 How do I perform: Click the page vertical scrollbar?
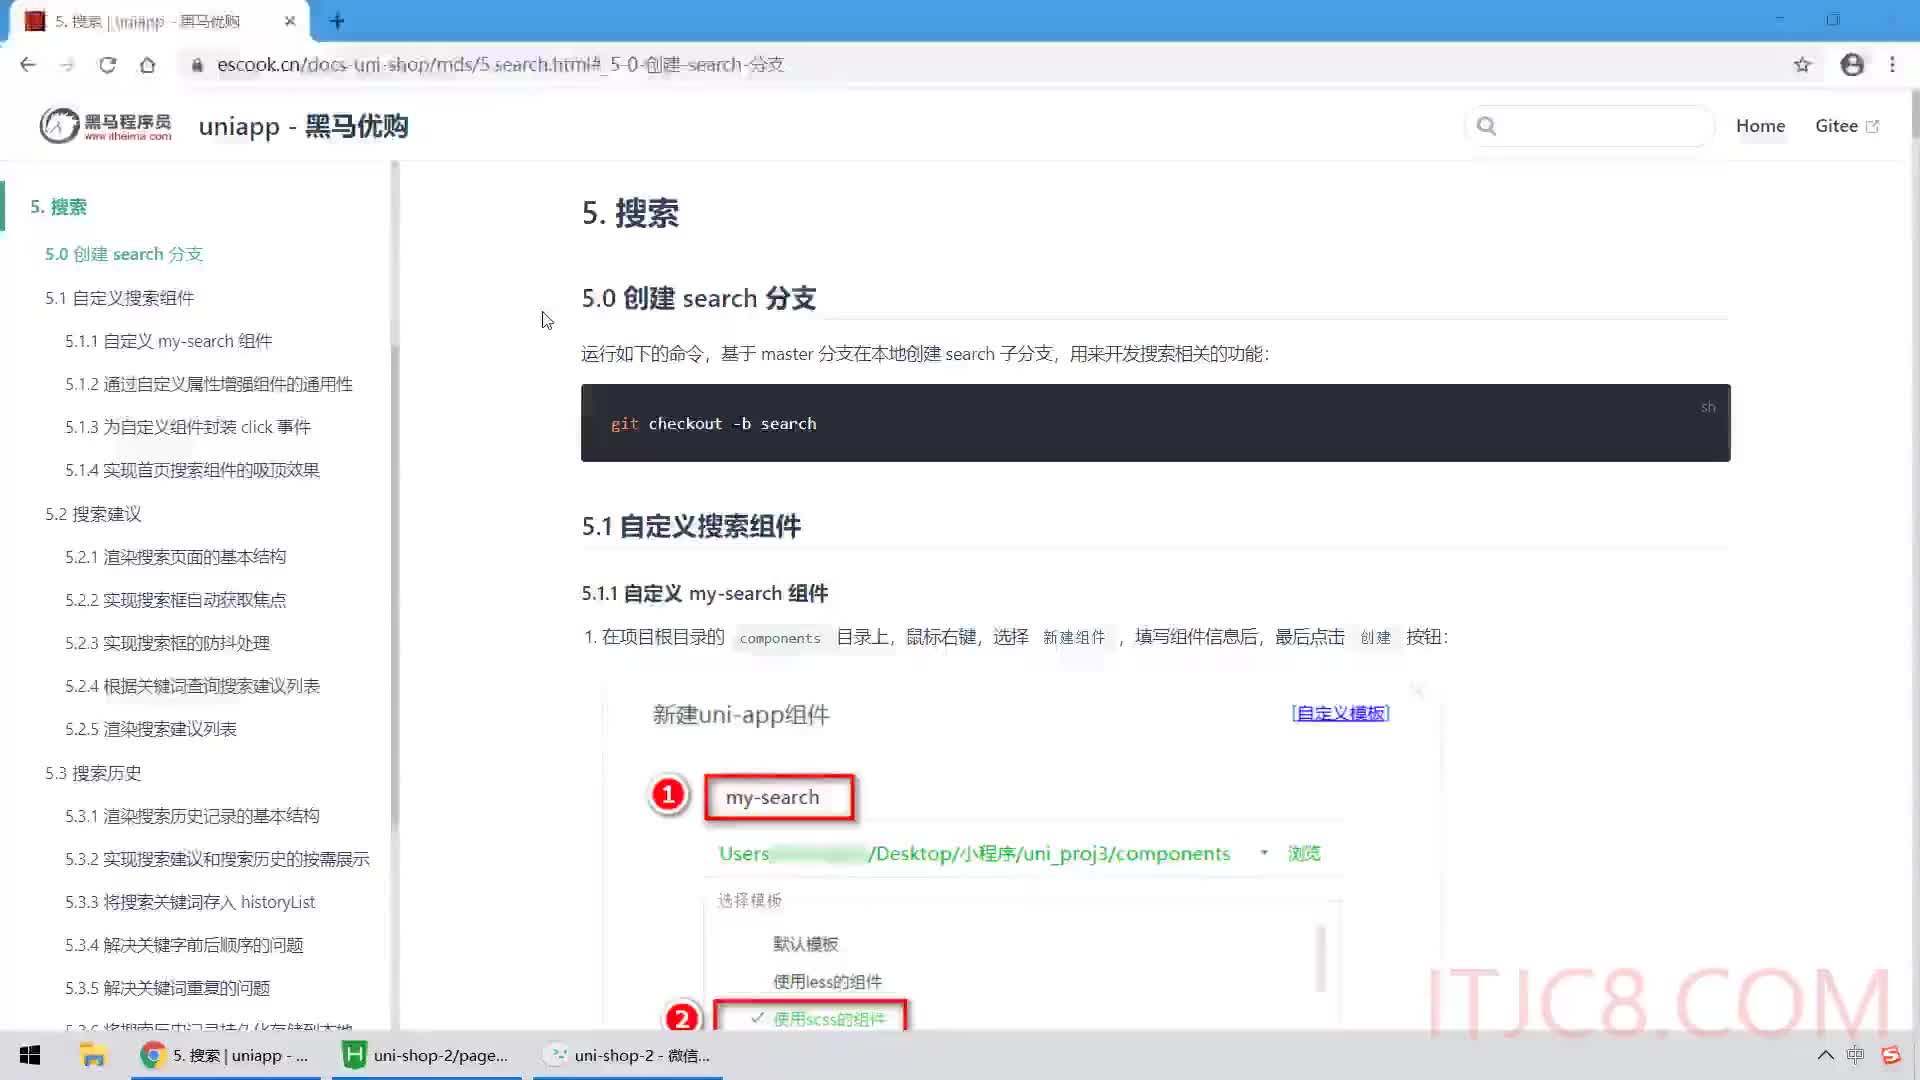[x=1914, y=115]
